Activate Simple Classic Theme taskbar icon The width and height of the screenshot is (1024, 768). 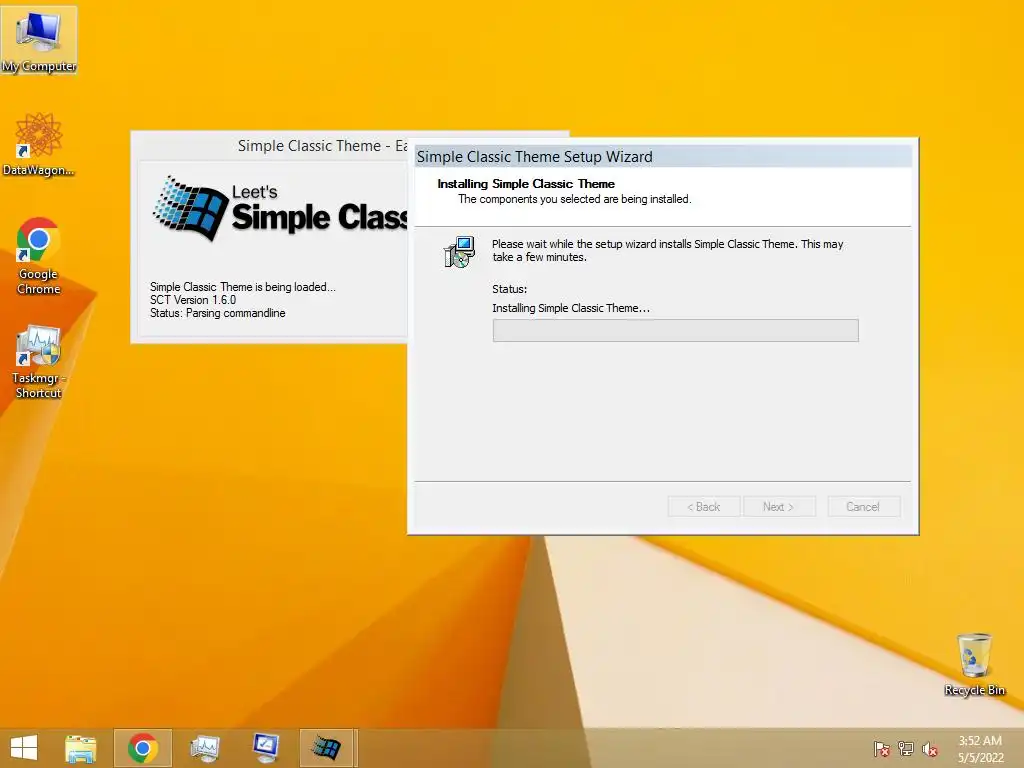click(327, 748)
